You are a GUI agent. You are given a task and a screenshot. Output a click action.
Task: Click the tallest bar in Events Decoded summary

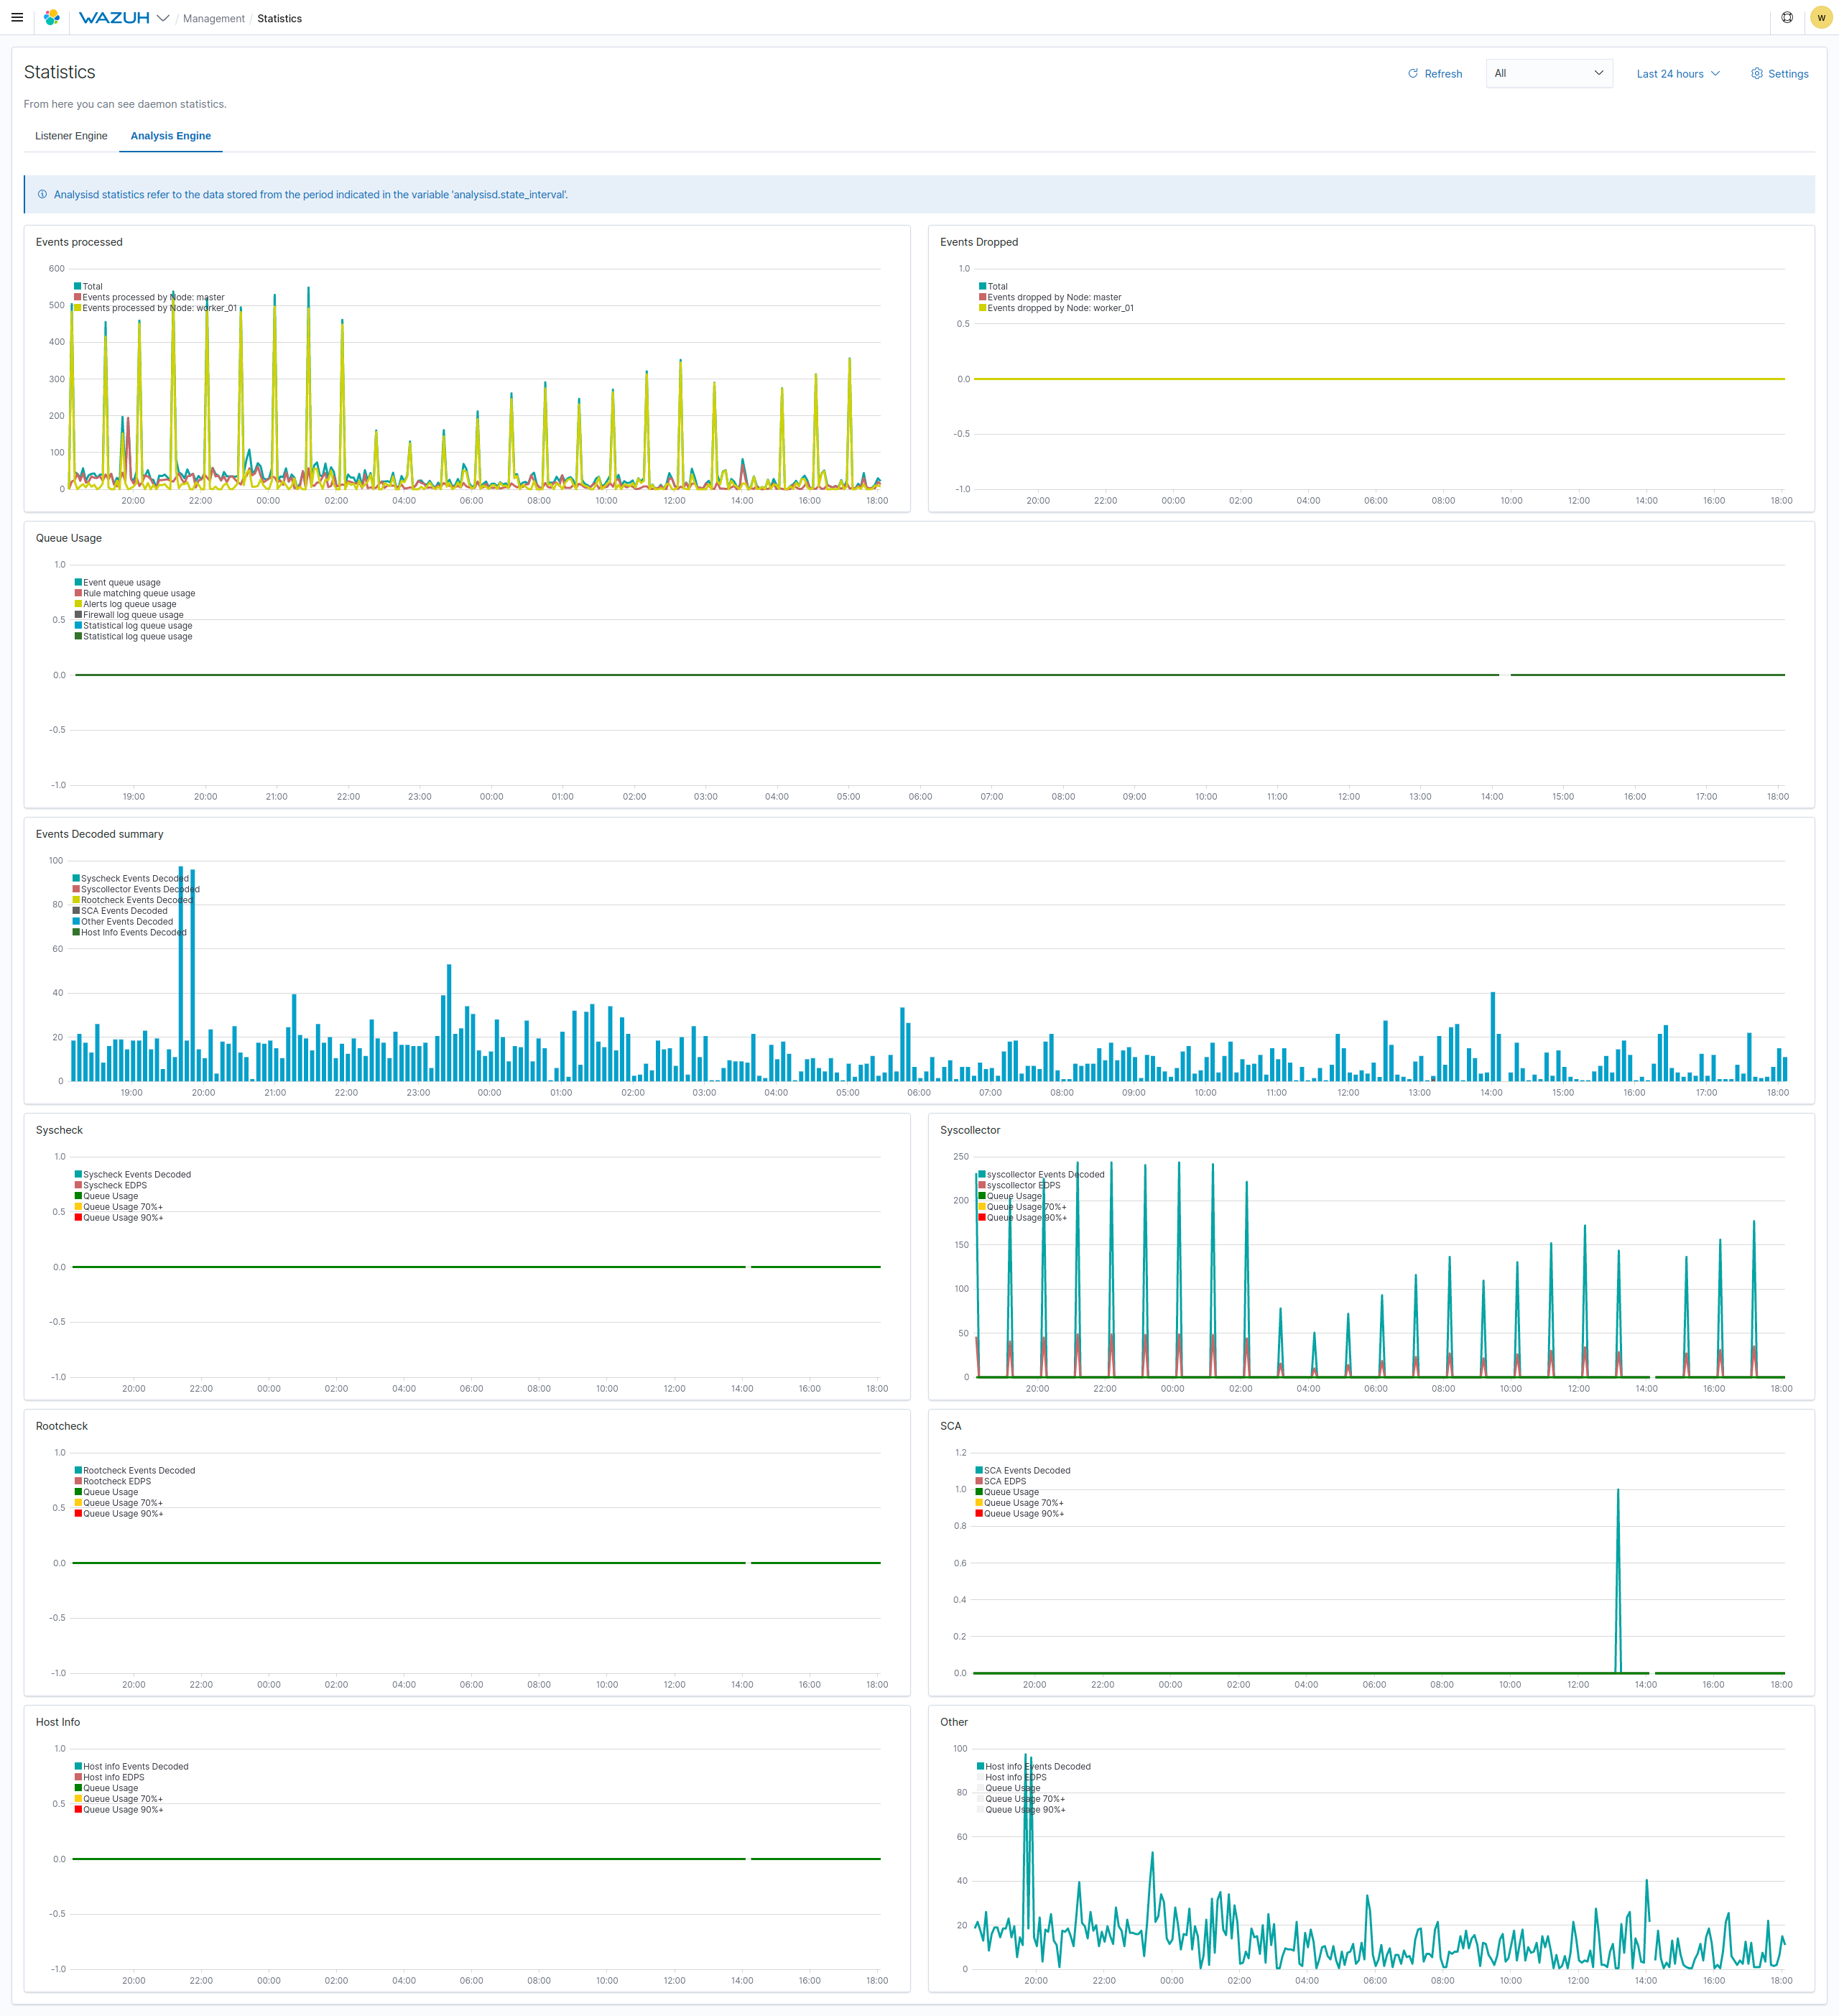pos(181,974)
